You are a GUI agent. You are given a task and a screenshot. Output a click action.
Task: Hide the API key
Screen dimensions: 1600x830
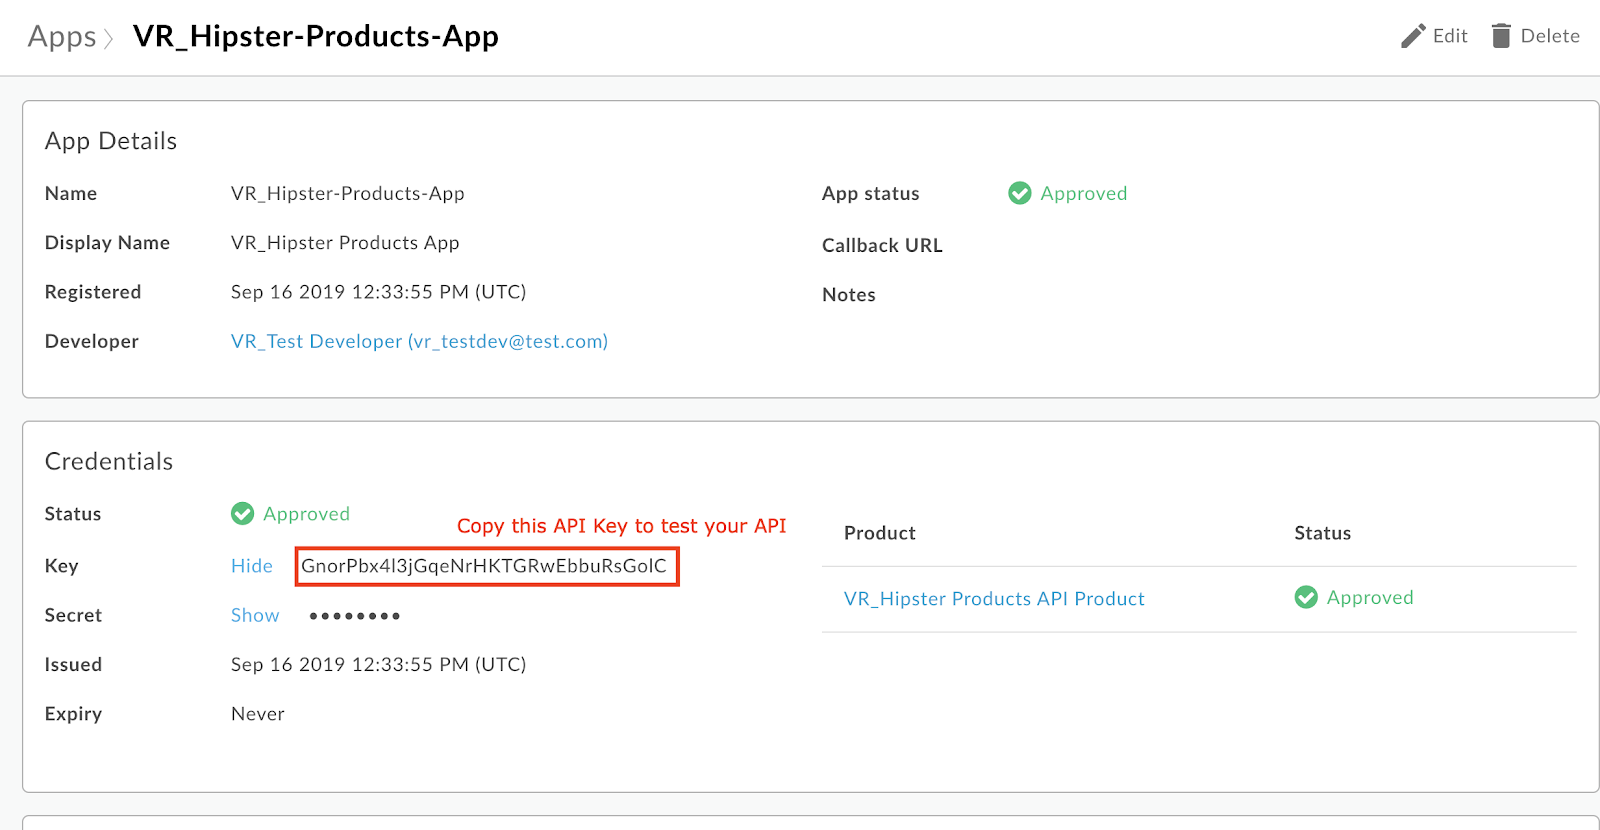click(252, 566)
